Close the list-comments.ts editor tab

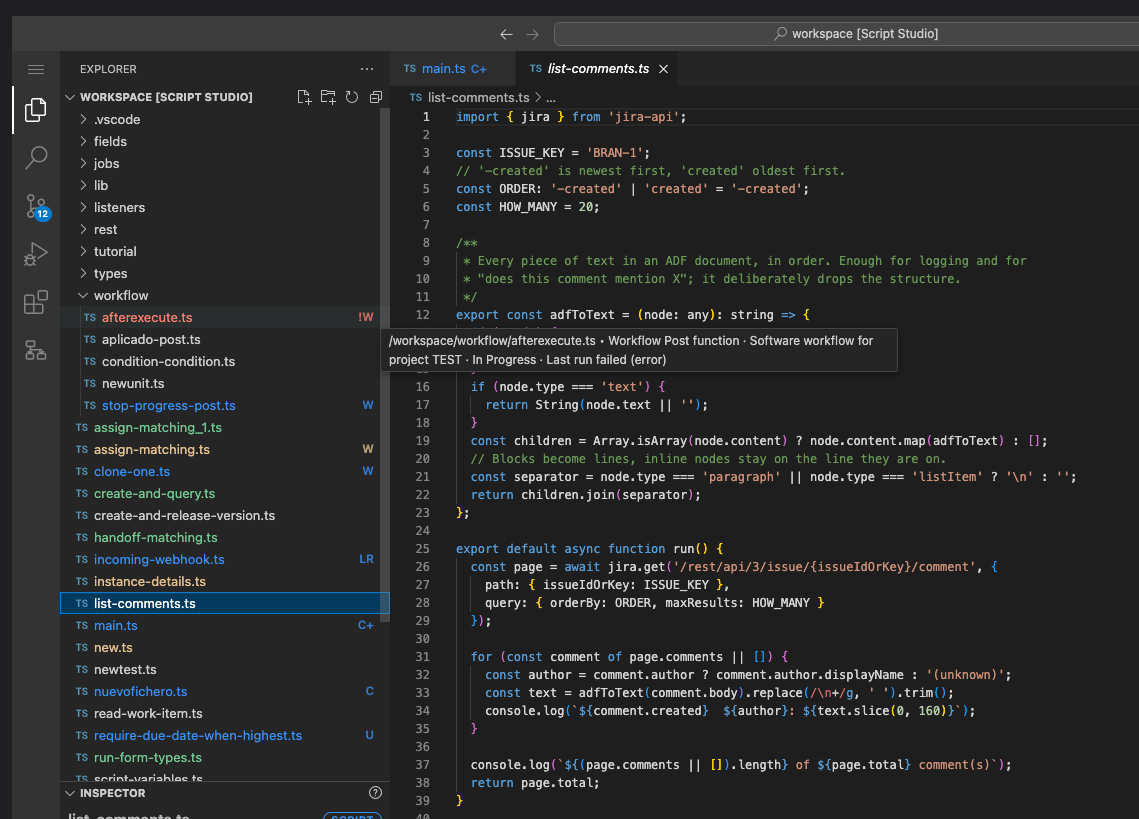(663, 69)
